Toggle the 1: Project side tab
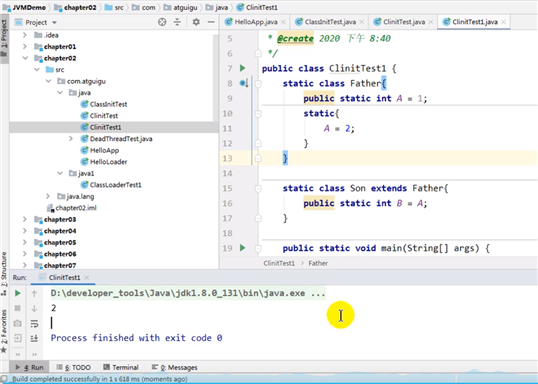The height and width of the screenshot is (384, 538). click(4, 38)
